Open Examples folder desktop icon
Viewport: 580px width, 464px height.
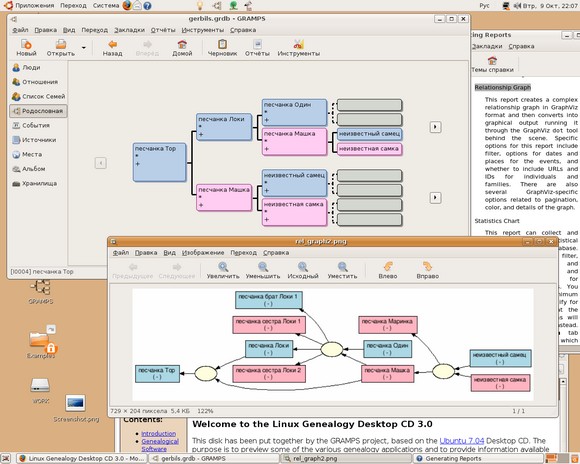pos(41,343)
